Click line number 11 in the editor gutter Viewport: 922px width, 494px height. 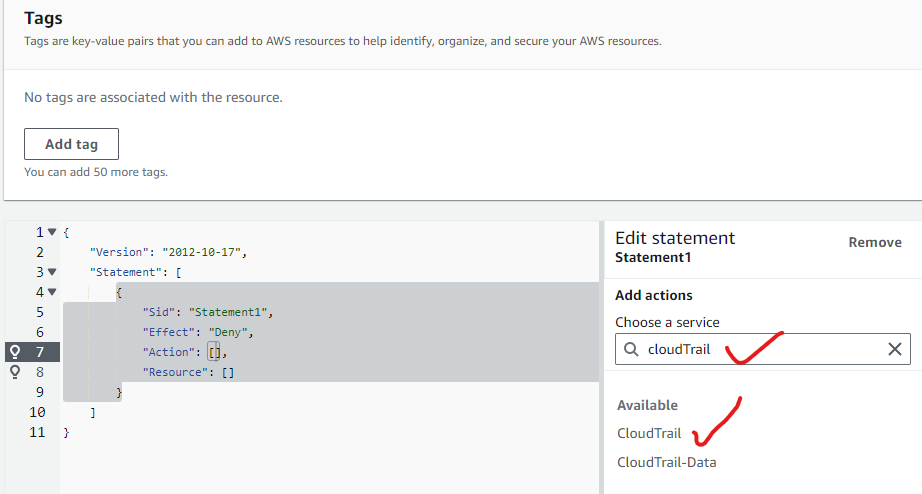(x=36, y=432)
